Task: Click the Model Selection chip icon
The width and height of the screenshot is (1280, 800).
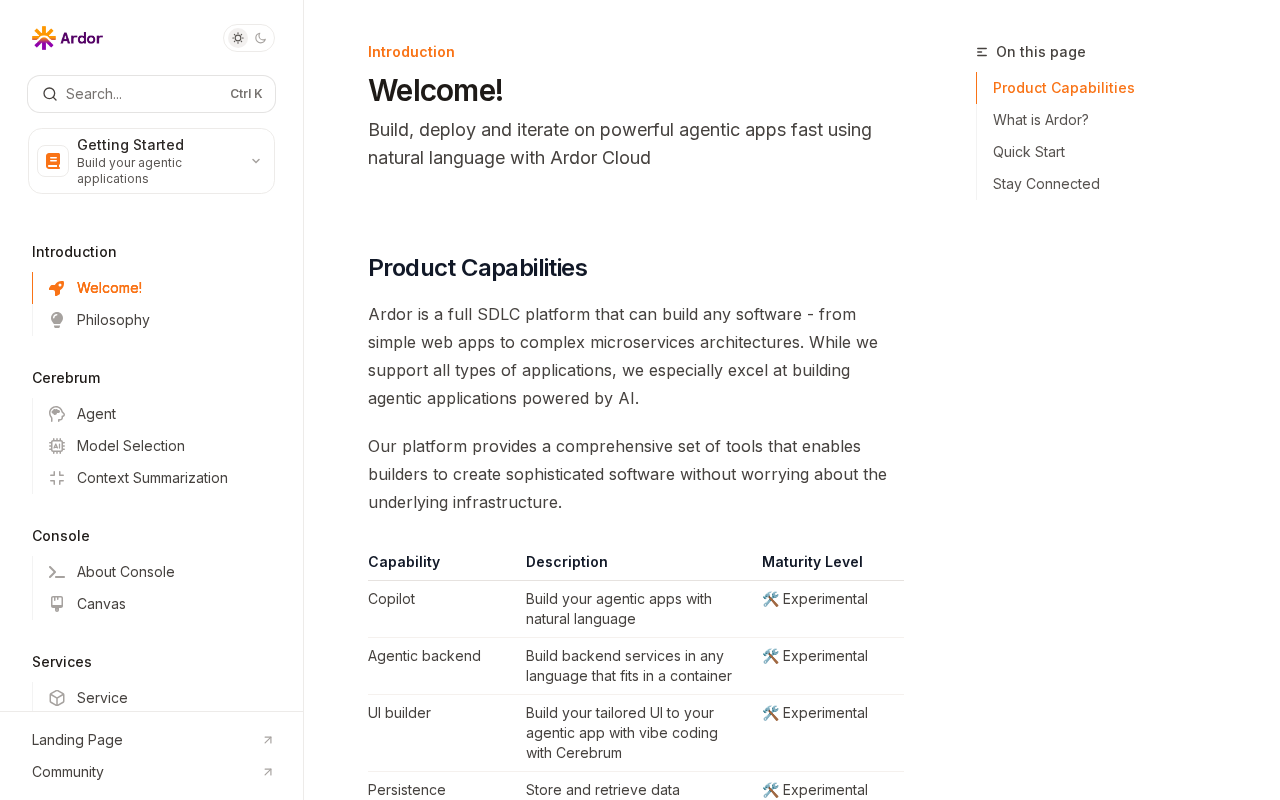Action: (x=57, y=446)
